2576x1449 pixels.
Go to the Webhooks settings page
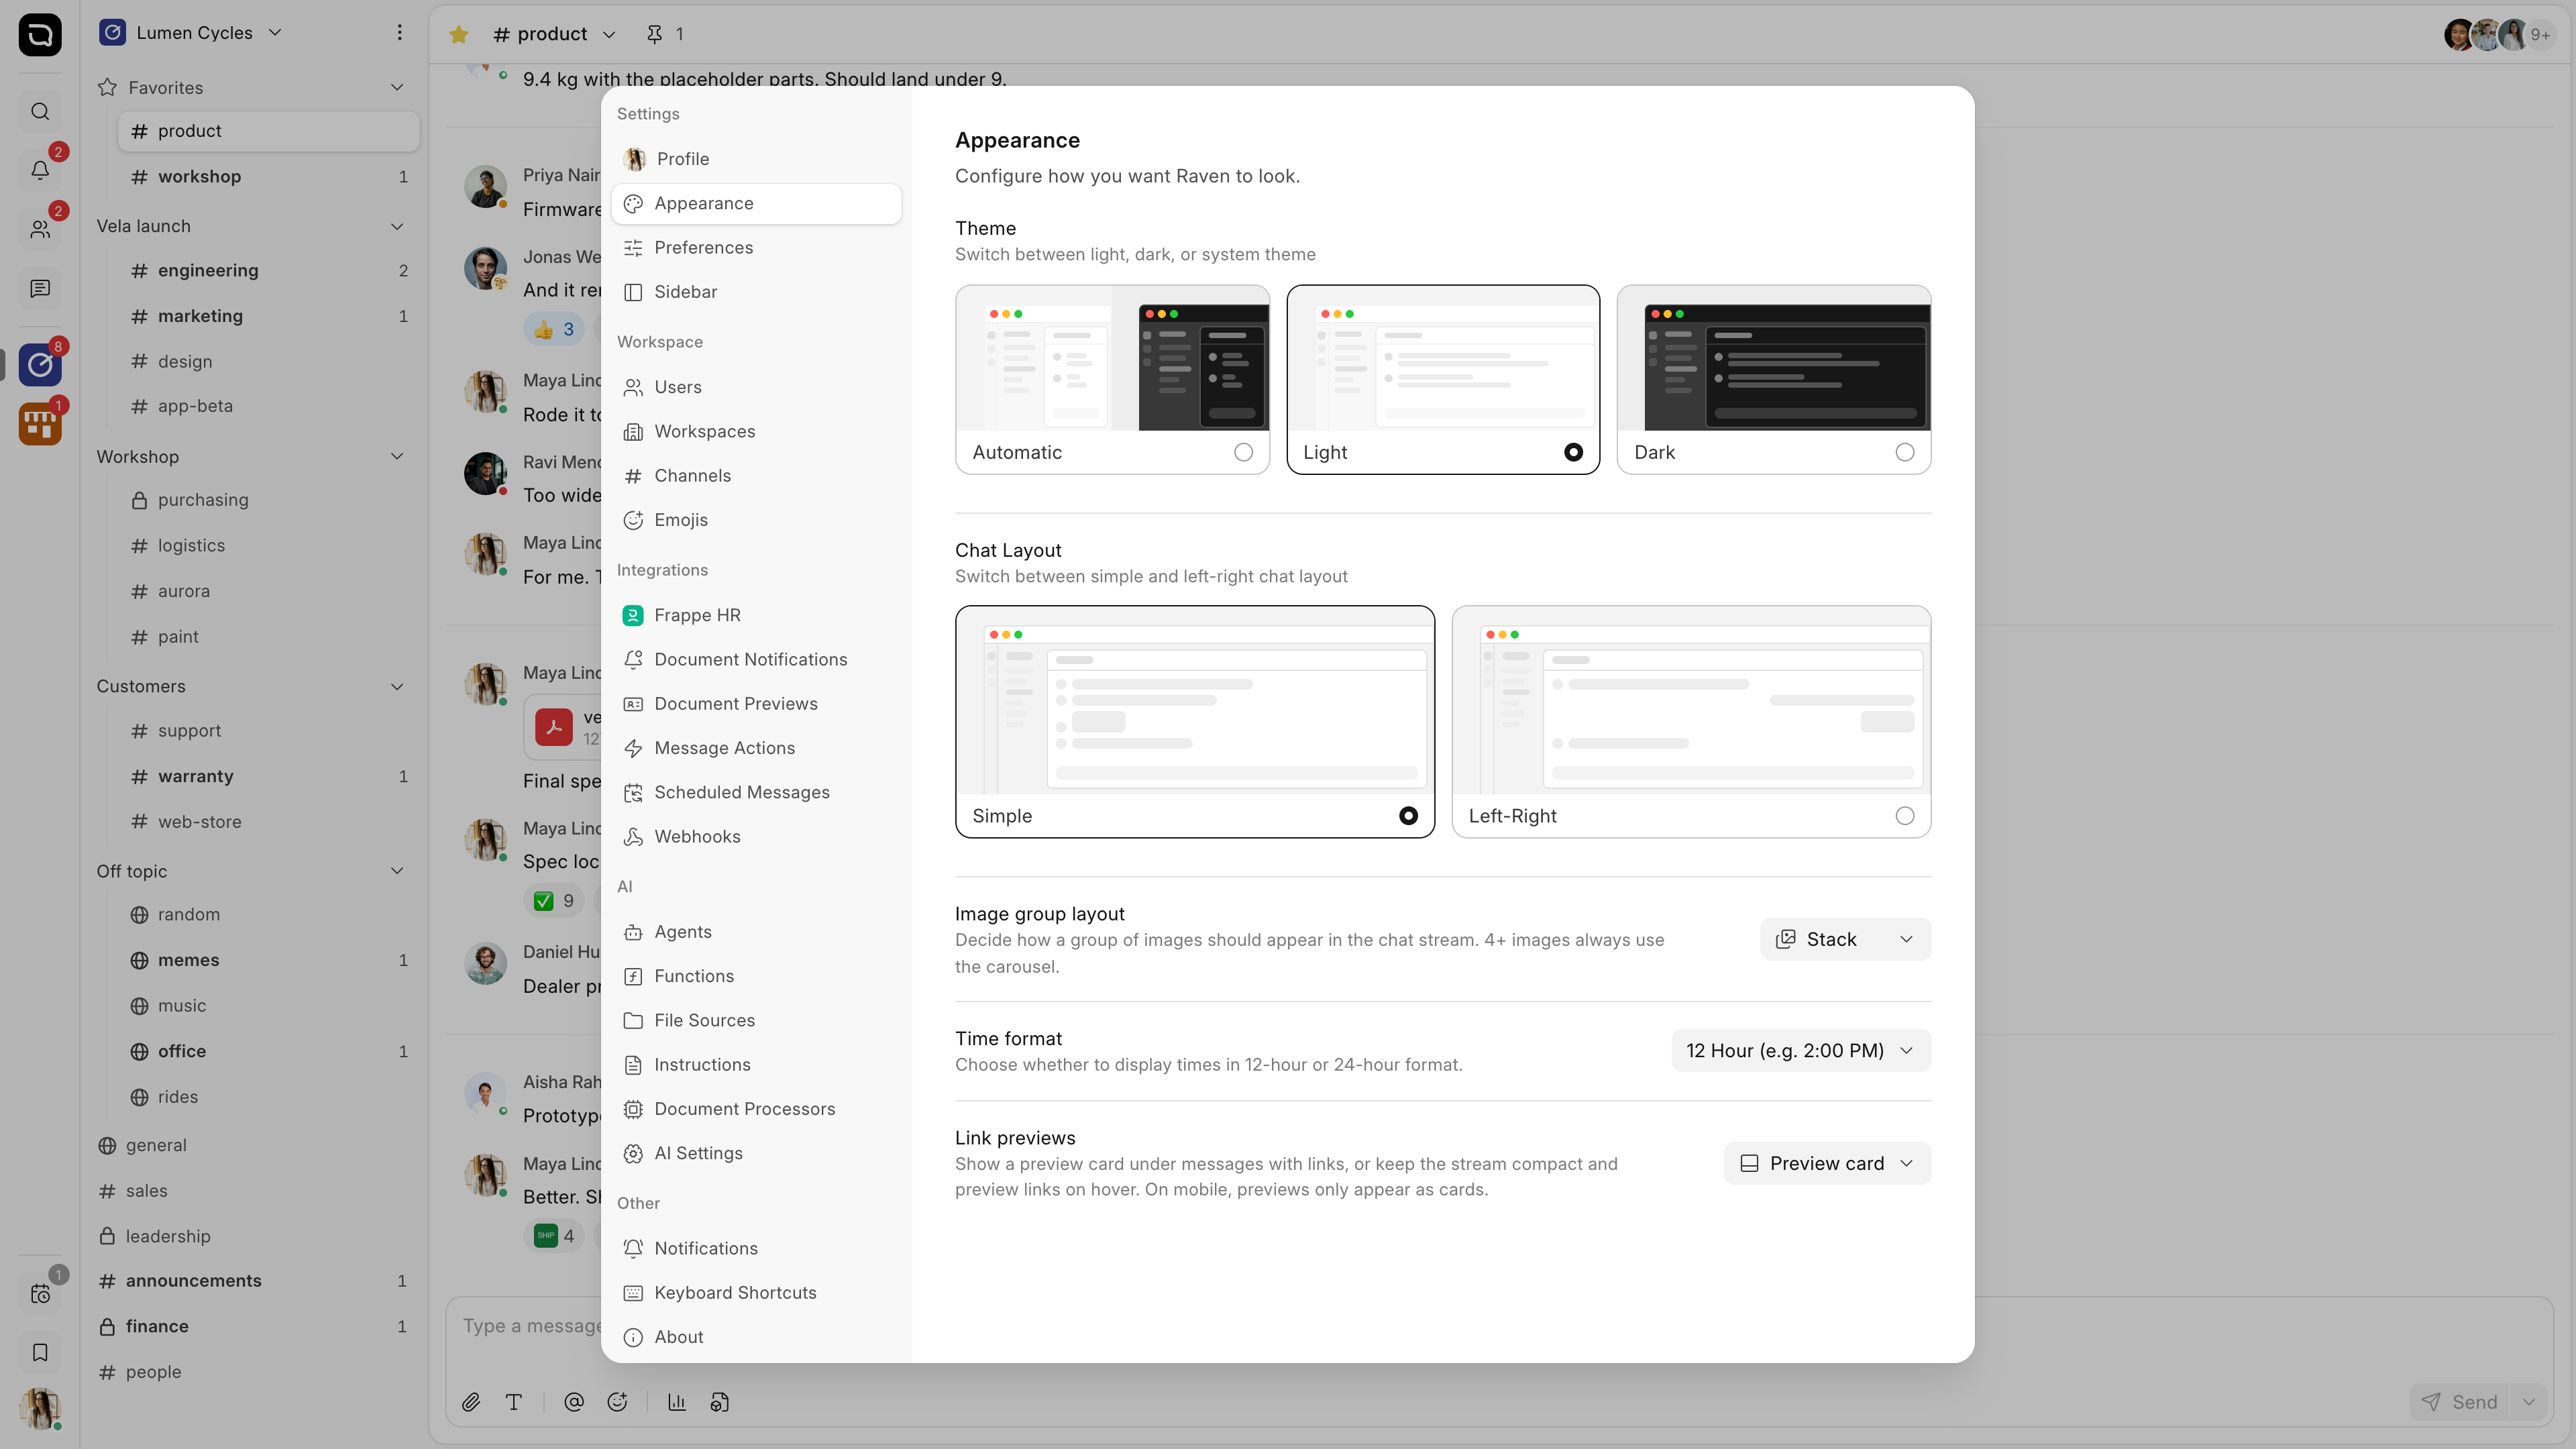click(x=756, y=837)
